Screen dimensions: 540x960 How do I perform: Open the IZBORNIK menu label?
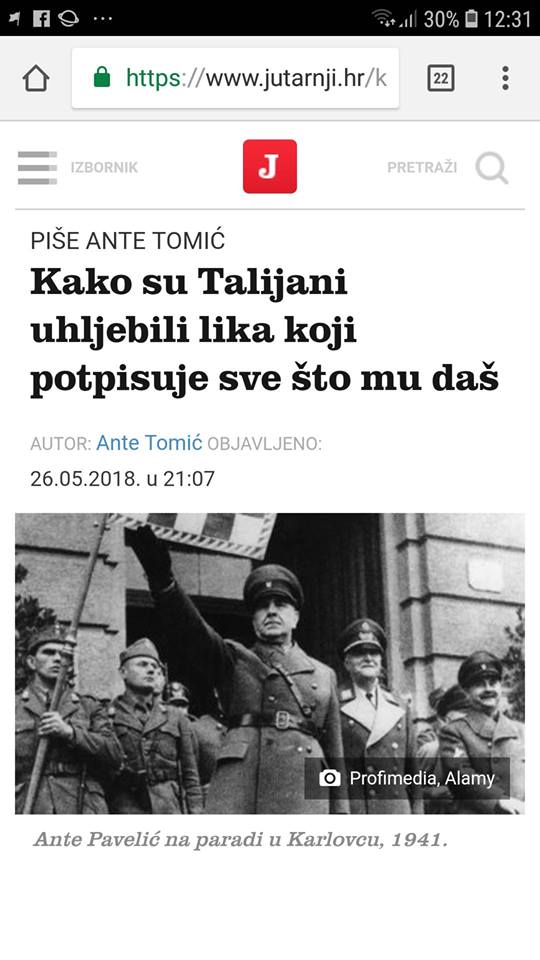[x=104, y=168]
